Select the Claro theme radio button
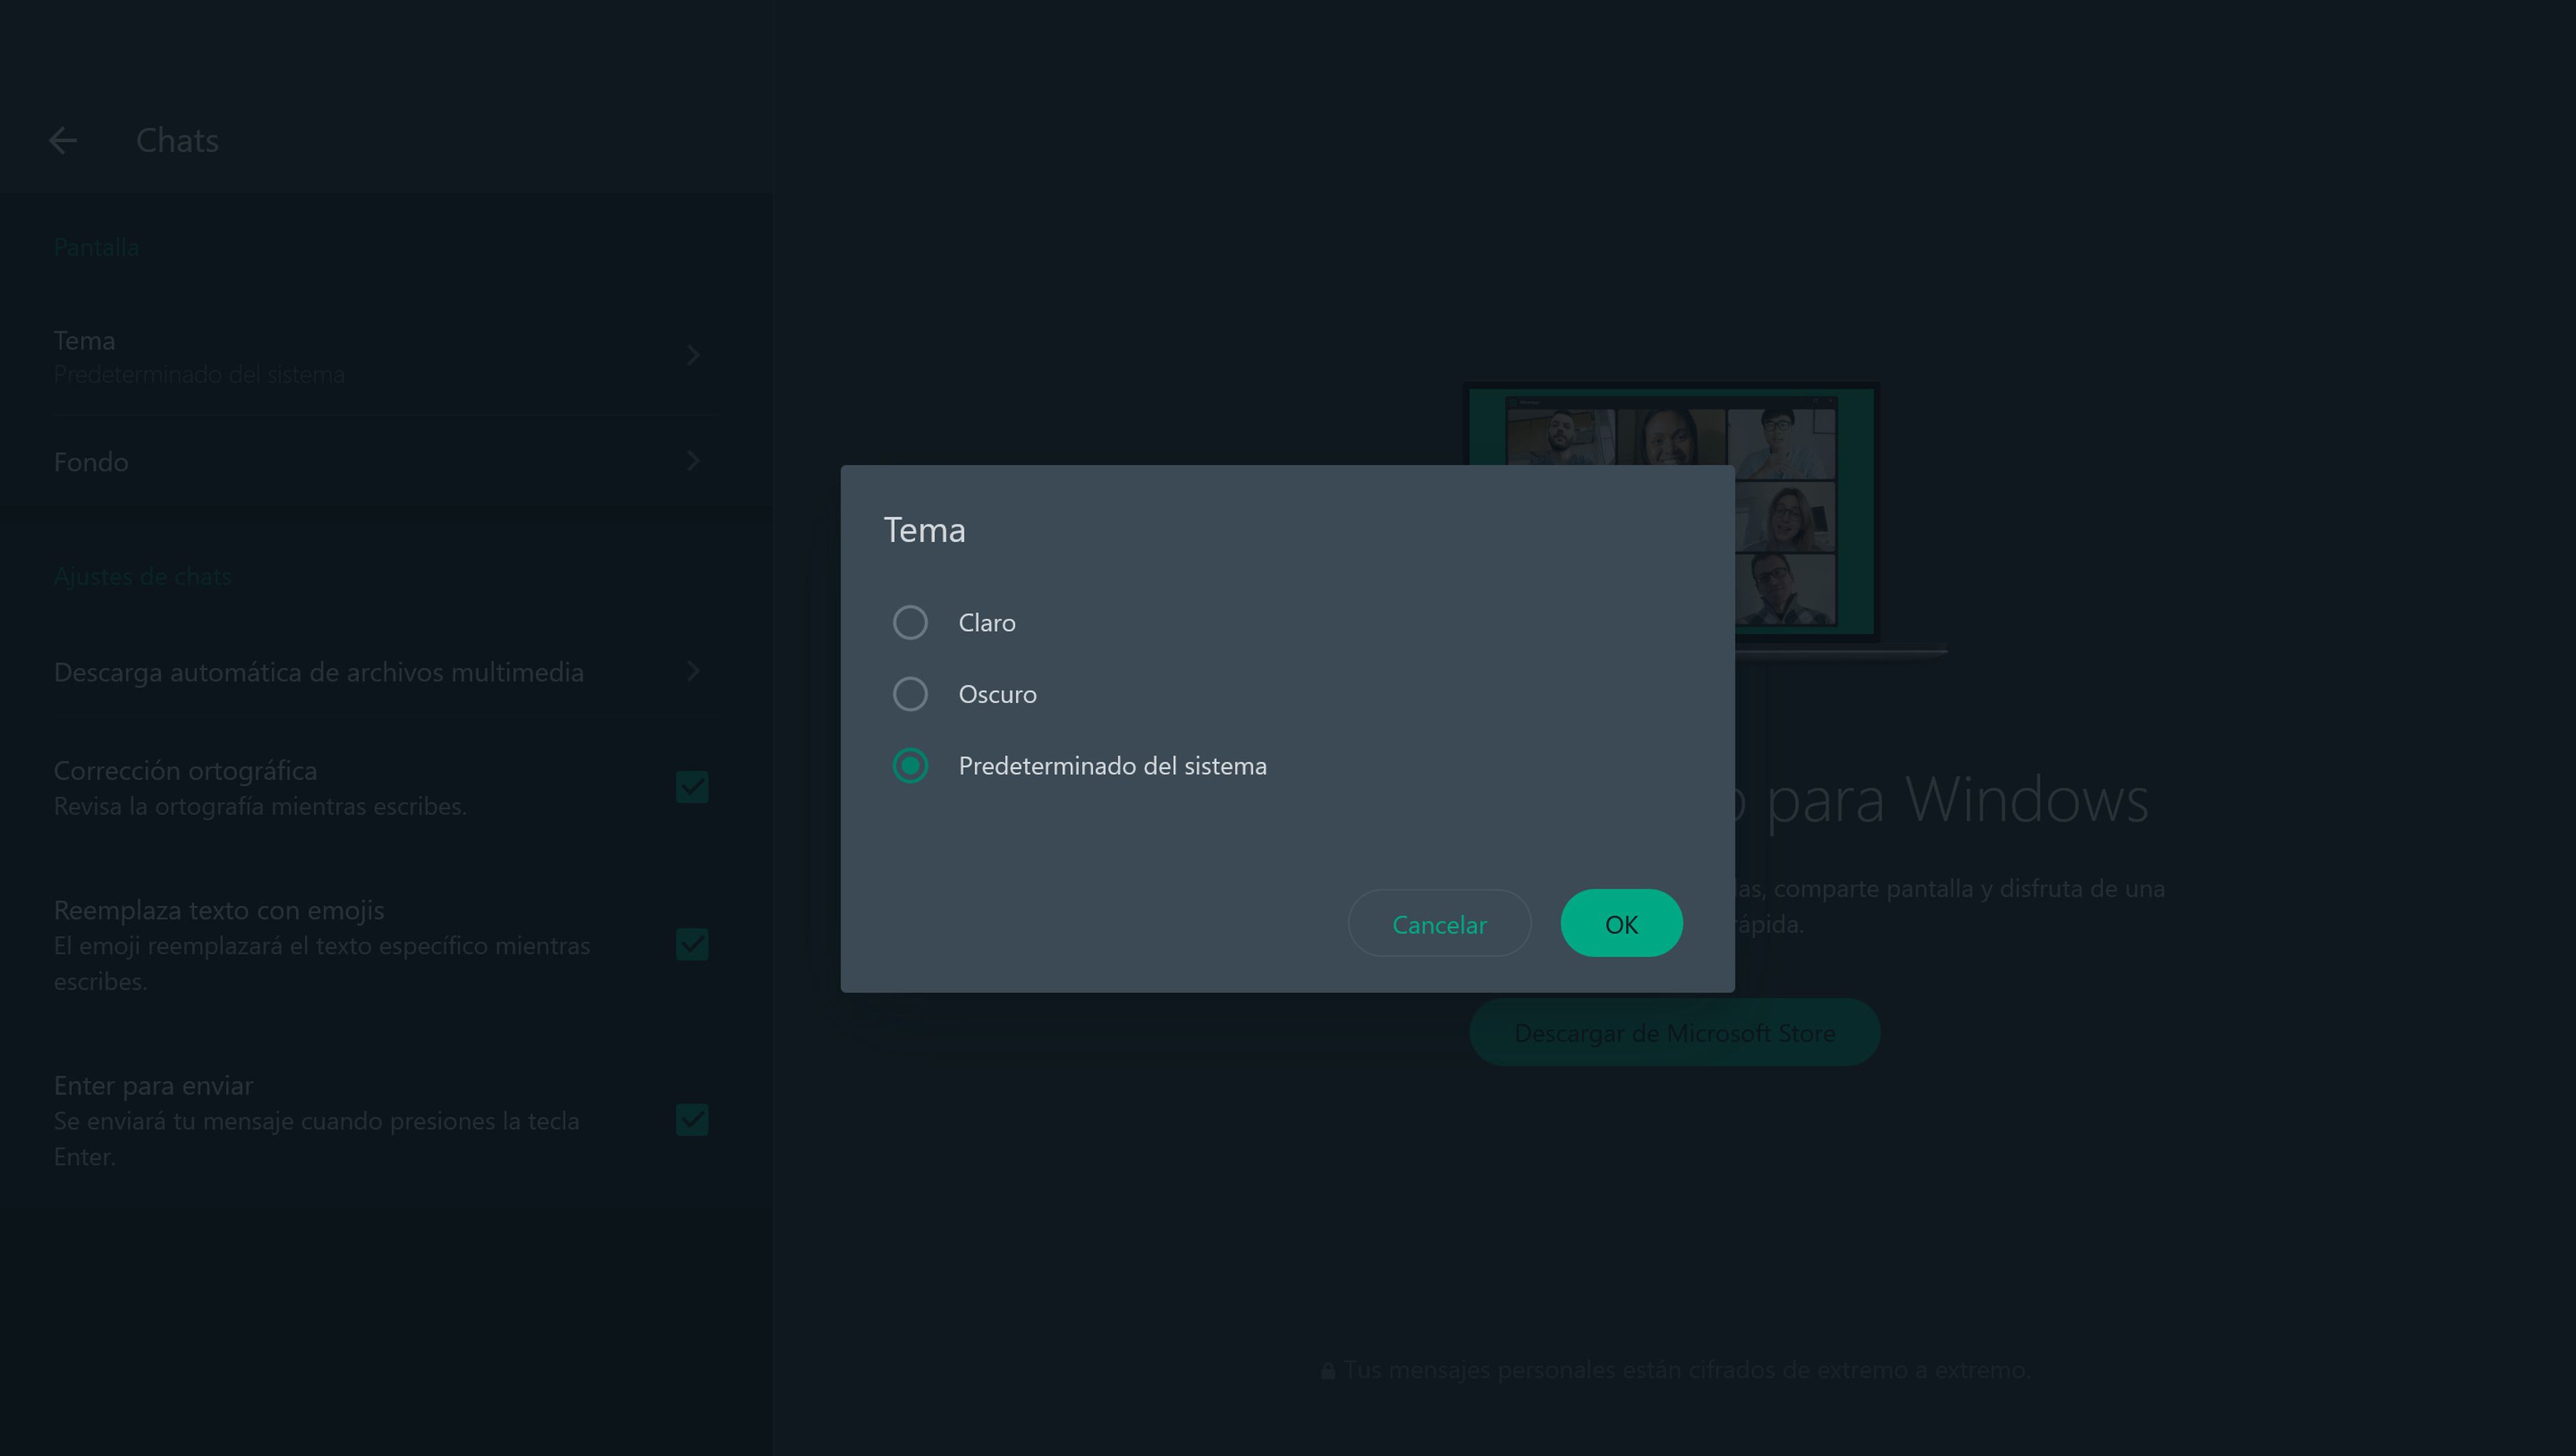This screenshot has width=2576, height=1456. (x=910, y=622)
